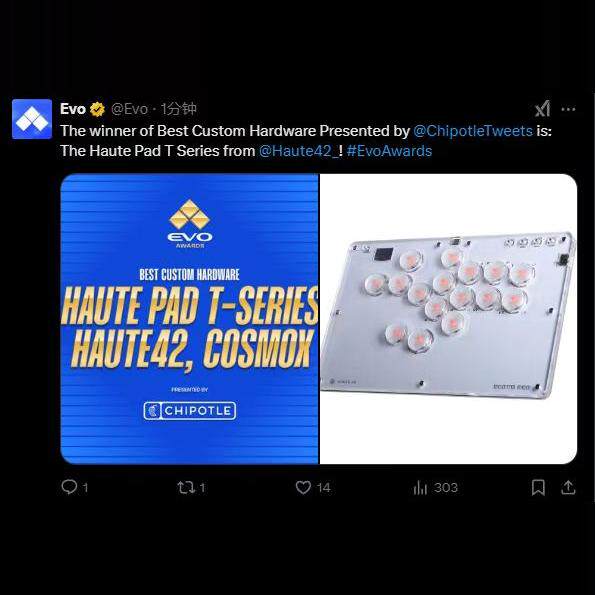595x595 pixels.
Task: Open the Grok icon on the tweet
Action: click(x=542, y=109)
